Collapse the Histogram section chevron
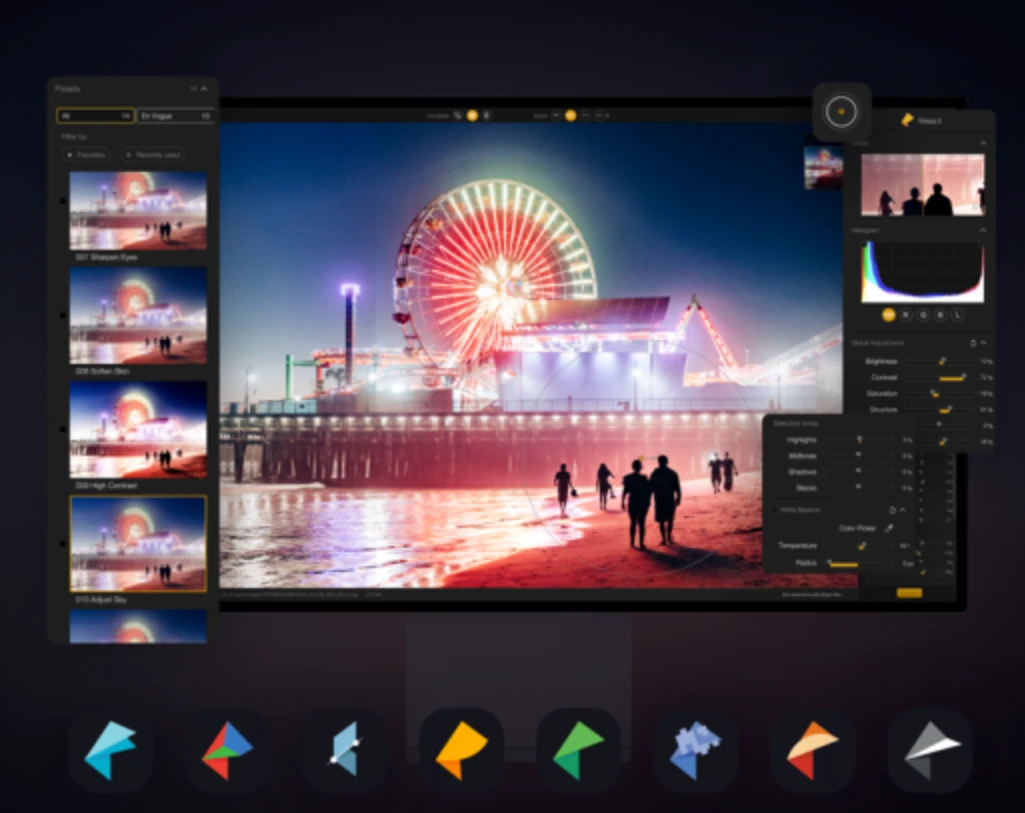 click(983, 230)
